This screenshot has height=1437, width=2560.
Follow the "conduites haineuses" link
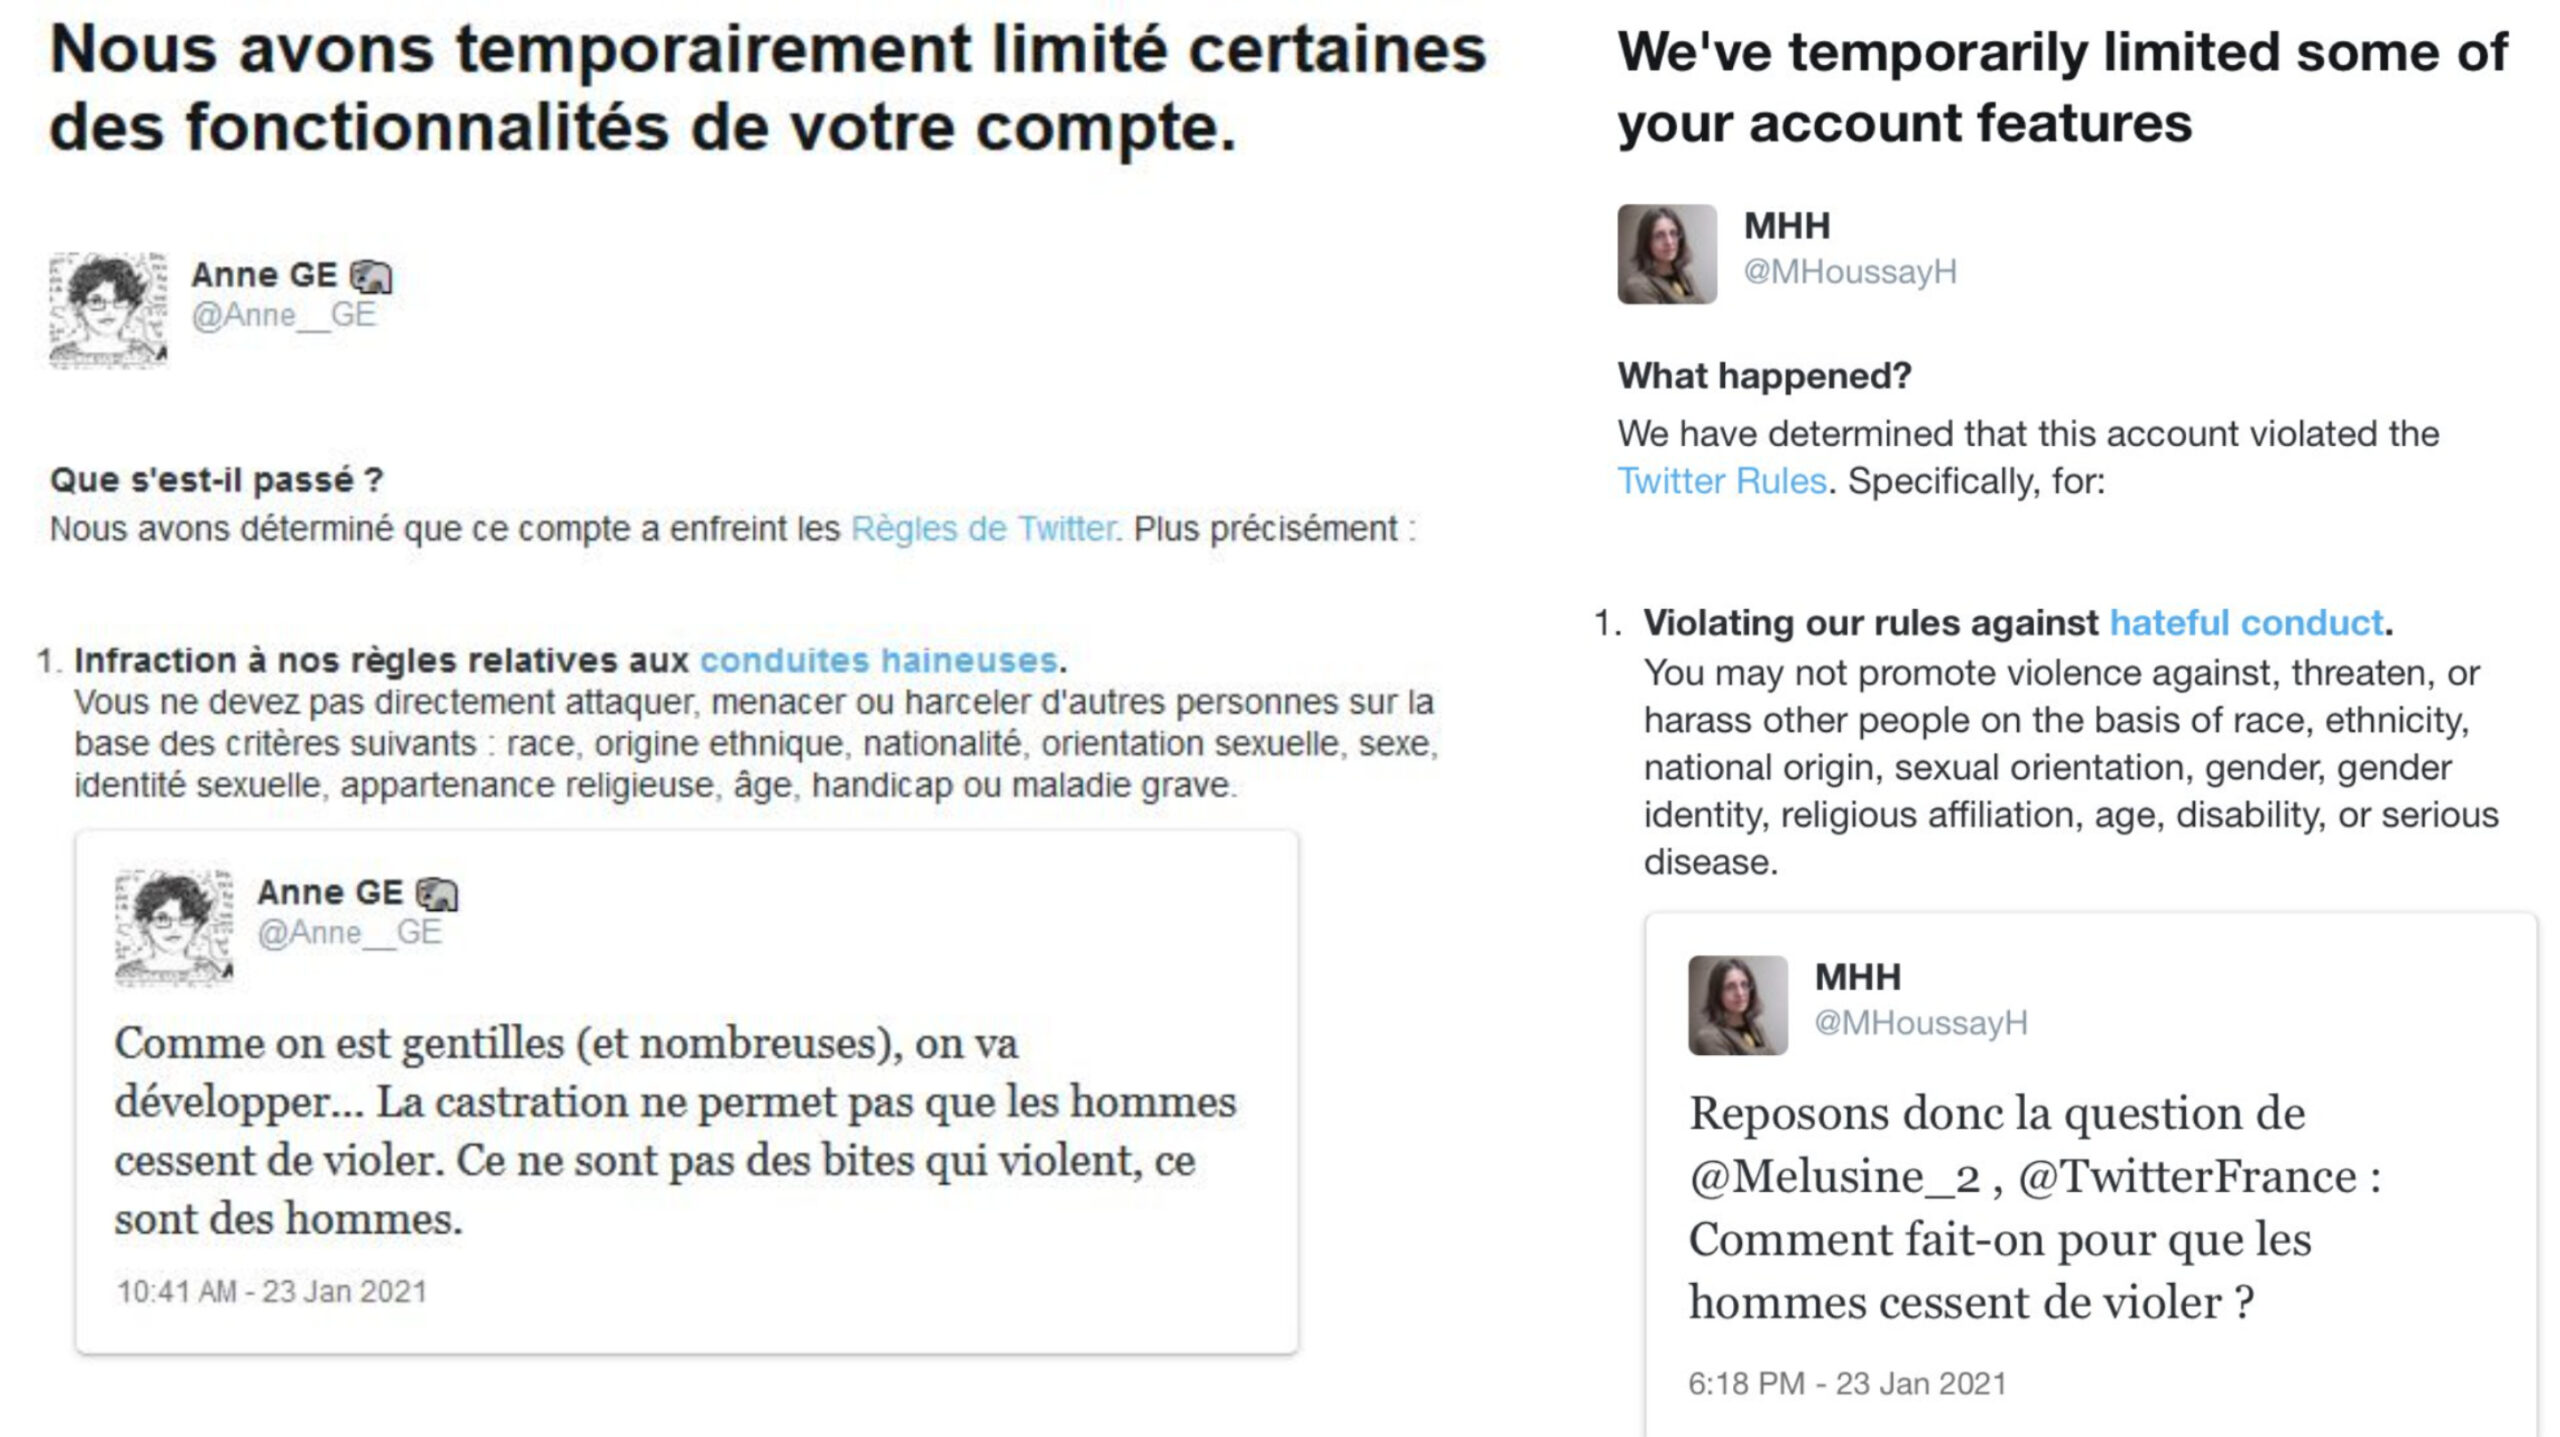point(878,660)
